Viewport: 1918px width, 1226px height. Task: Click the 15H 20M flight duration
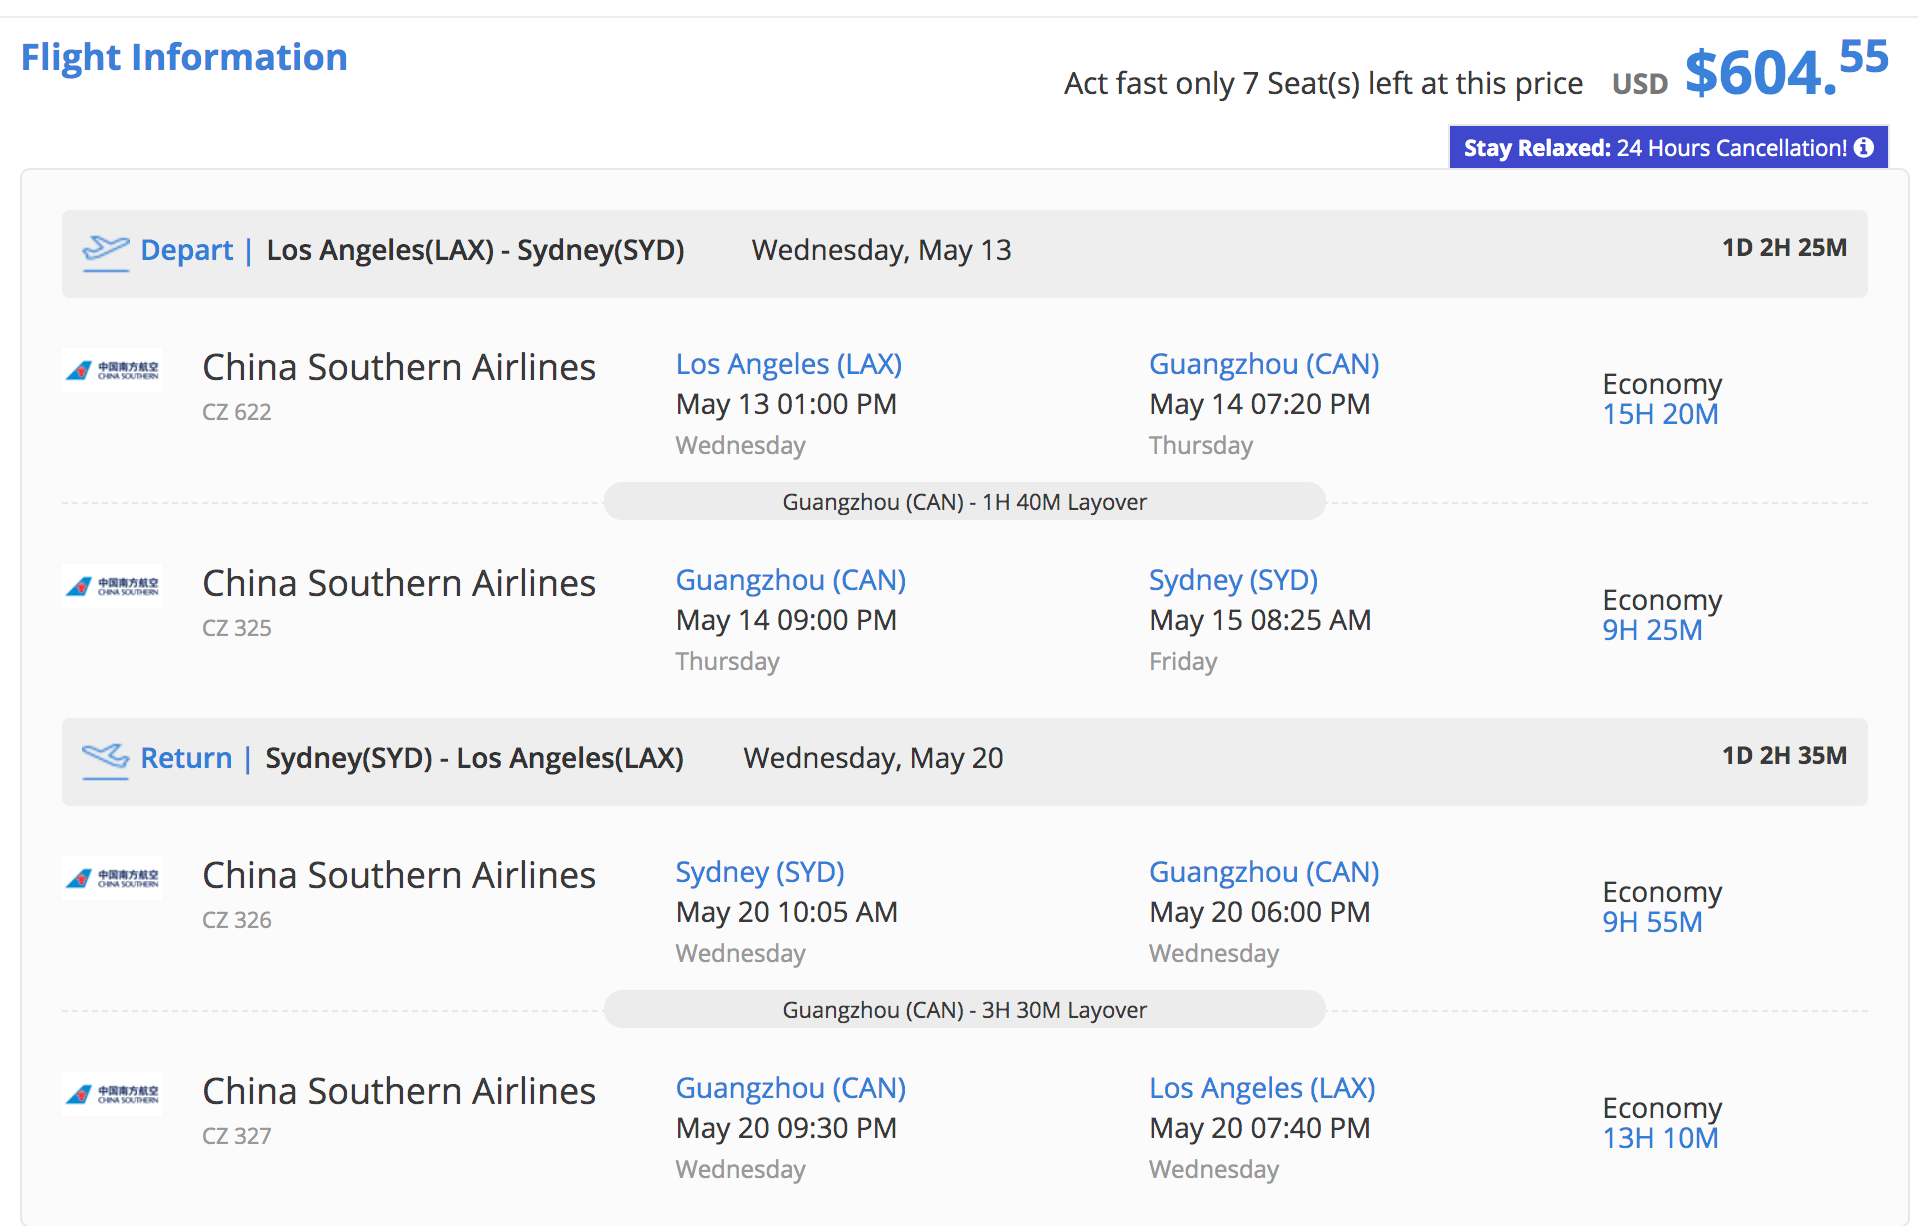[1660, 414]
